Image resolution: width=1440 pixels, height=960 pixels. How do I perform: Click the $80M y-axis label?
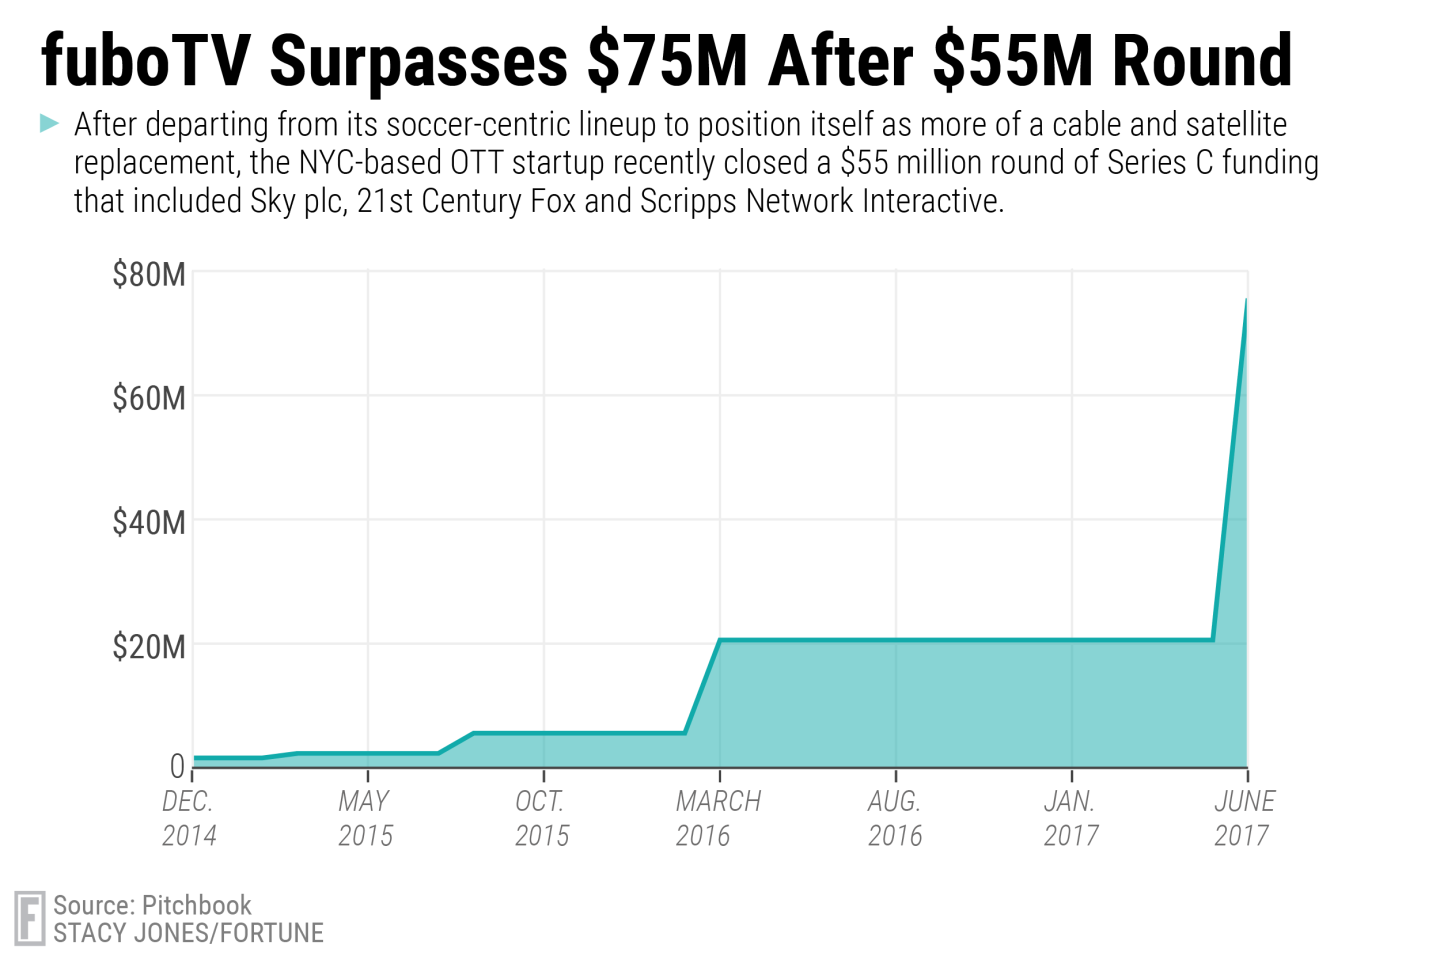pyautogui.click(x=149, y=274)
